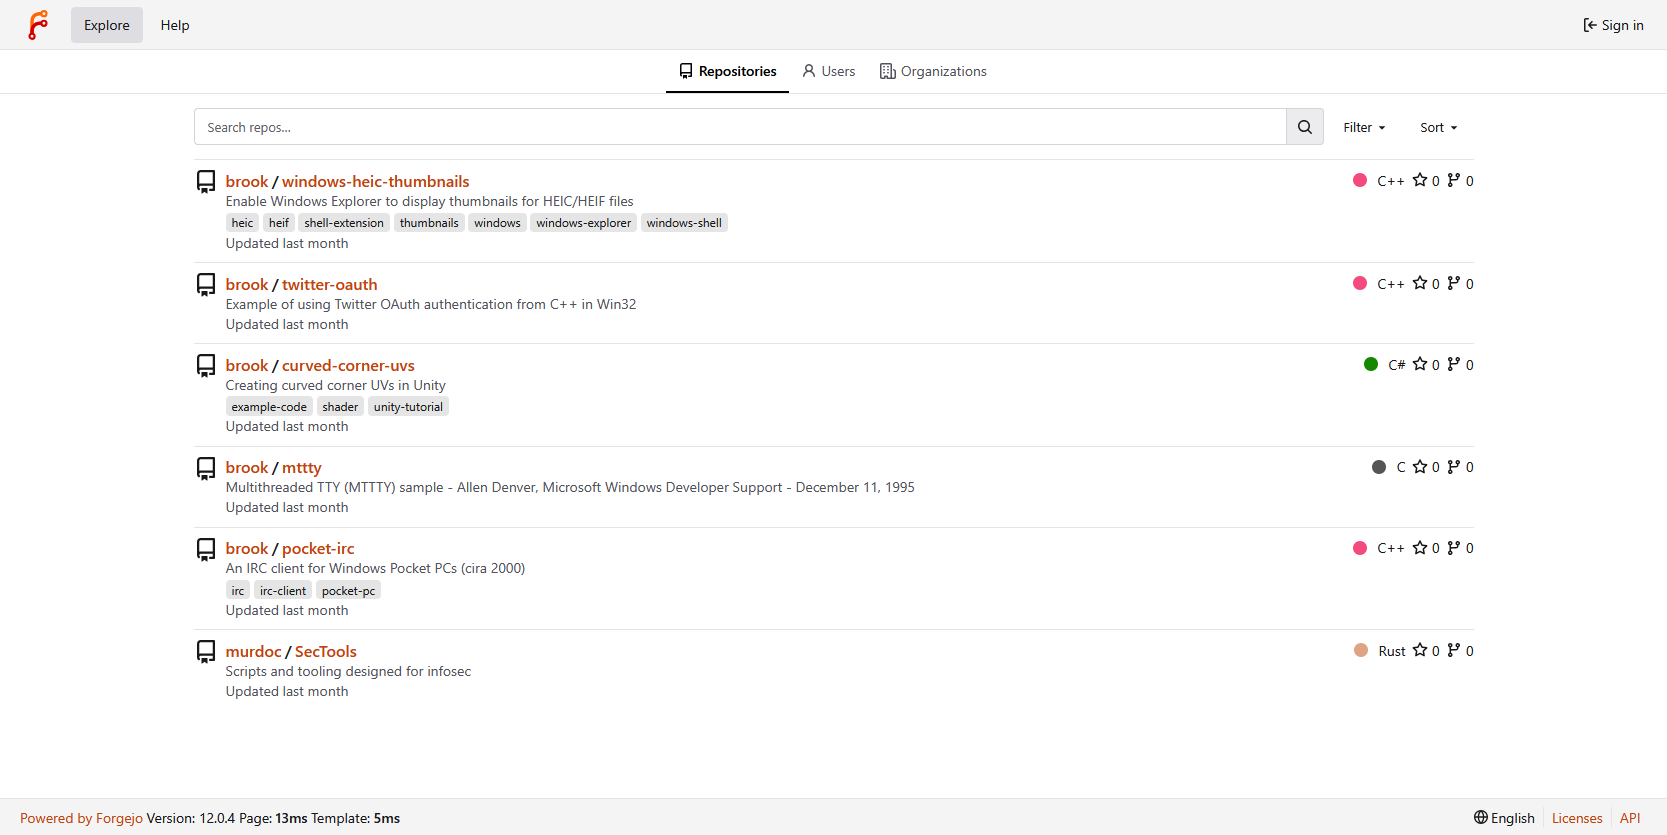This screenshot has height=835, width=1667.
Task: Click the fork icon on pocket-irc row
Action: point(1453,547)
